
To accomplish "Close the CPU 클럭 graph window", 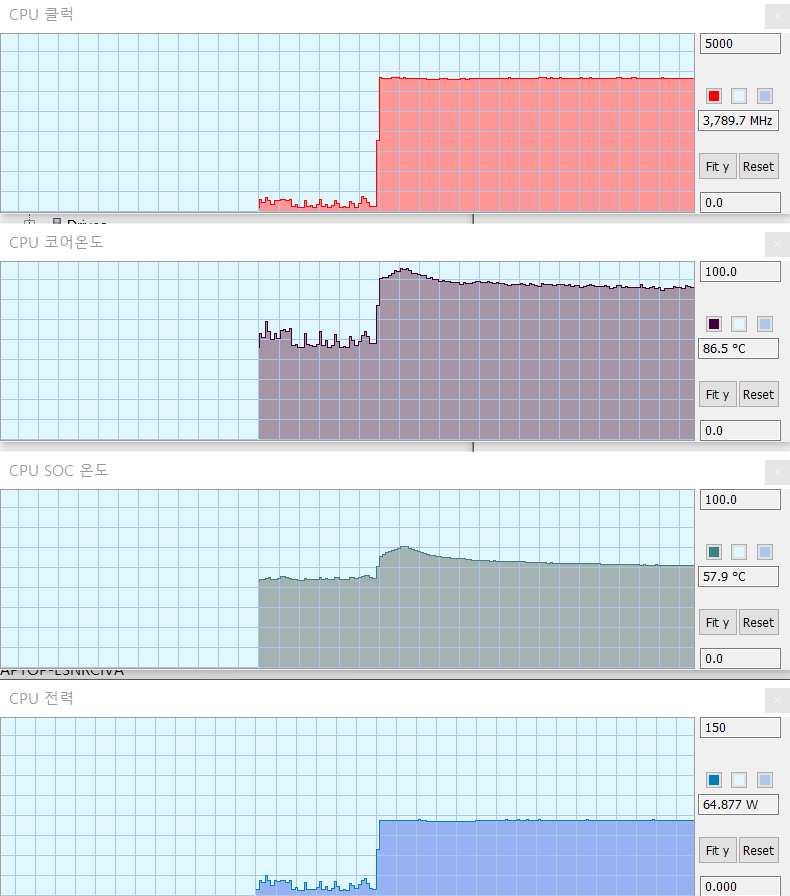I will [x=777, y=16].
